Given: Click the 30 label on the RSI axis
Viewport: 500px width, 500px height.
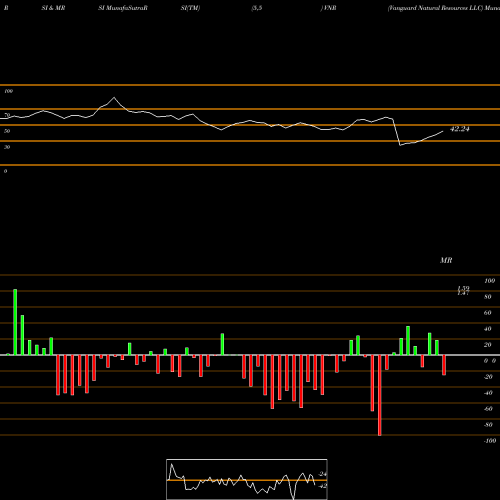Looking at the screenshot, I should coord(7,147).
